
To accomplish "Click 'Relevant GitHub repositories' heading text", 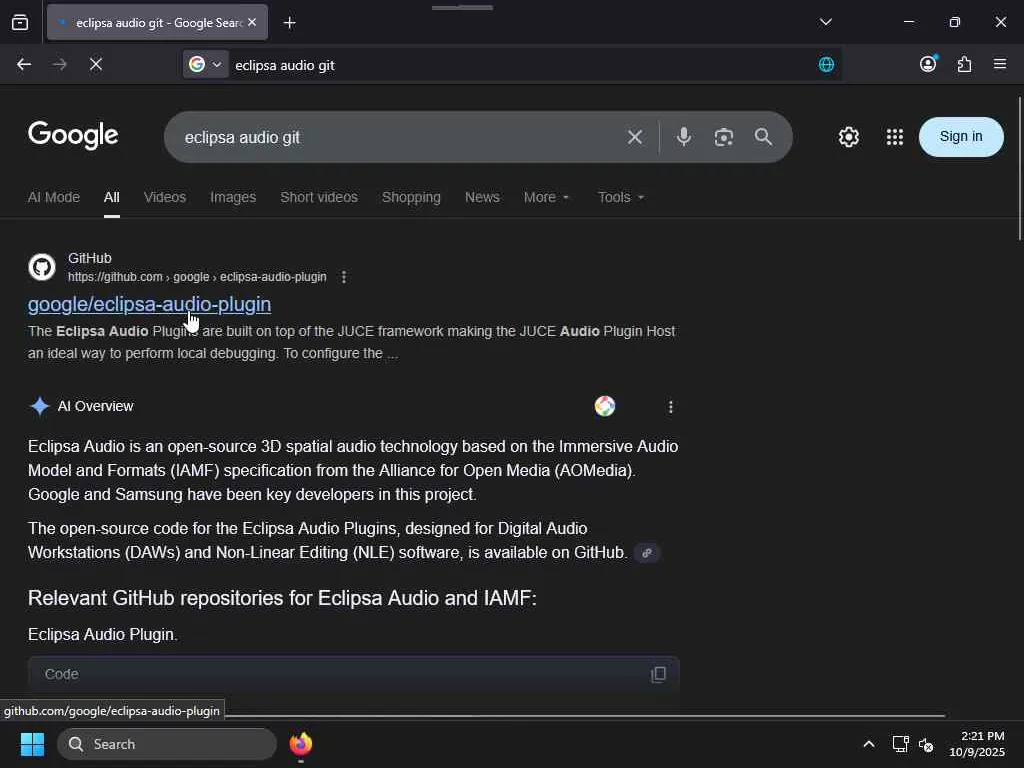I will (282, 598).
